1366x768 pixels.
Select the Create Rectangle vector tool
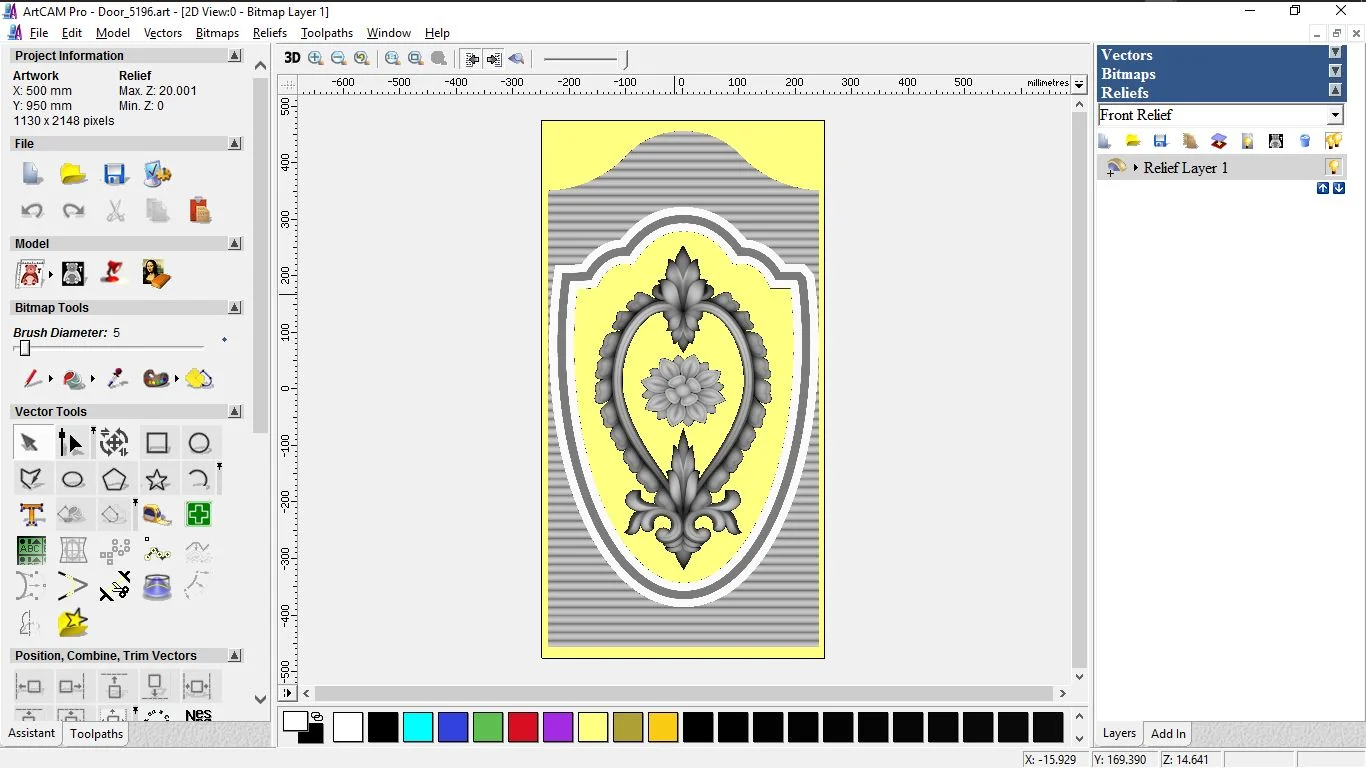pyautogui.click(x=157, y=442)
